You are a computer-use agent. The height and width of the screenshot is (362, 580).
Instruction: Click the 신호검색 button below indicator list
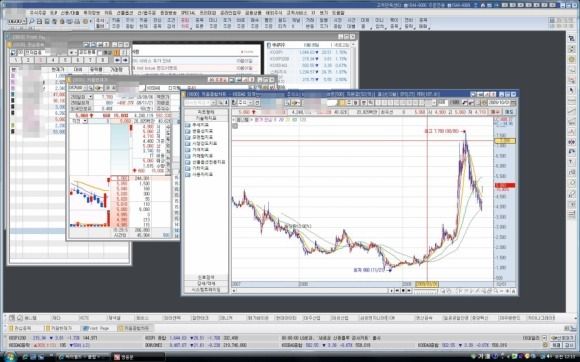(x=206, y=277)
